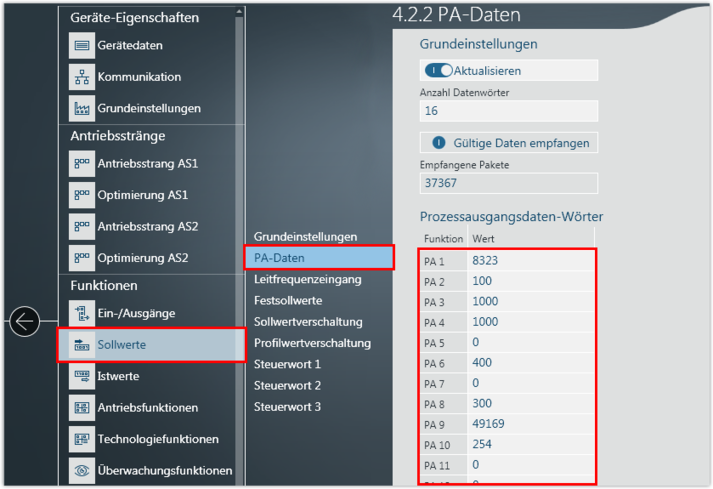This screenshot has height=489, width=713.
Task: Click the Technologiefunktionen icon
Action: point(81,439)
